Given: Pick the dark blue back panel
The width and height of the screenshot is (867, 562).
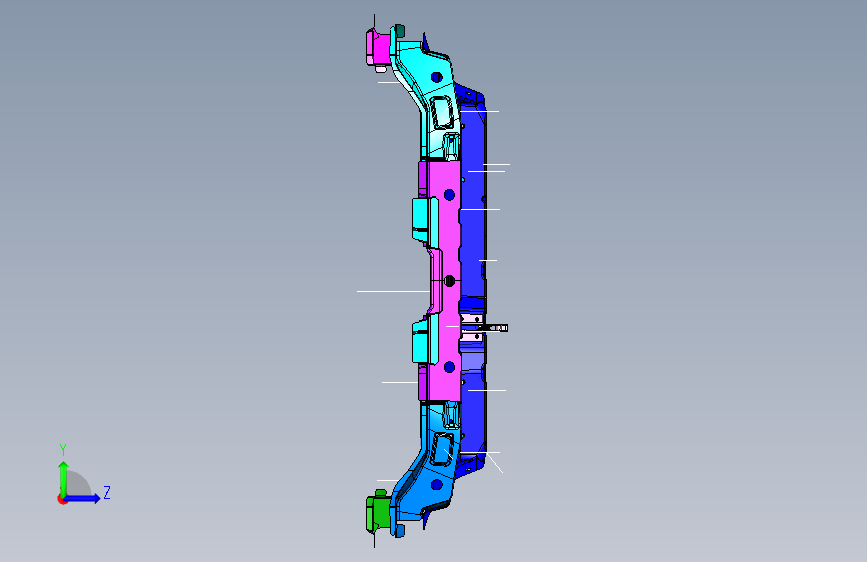Looking at the screenshot, I should click(474, 238).
